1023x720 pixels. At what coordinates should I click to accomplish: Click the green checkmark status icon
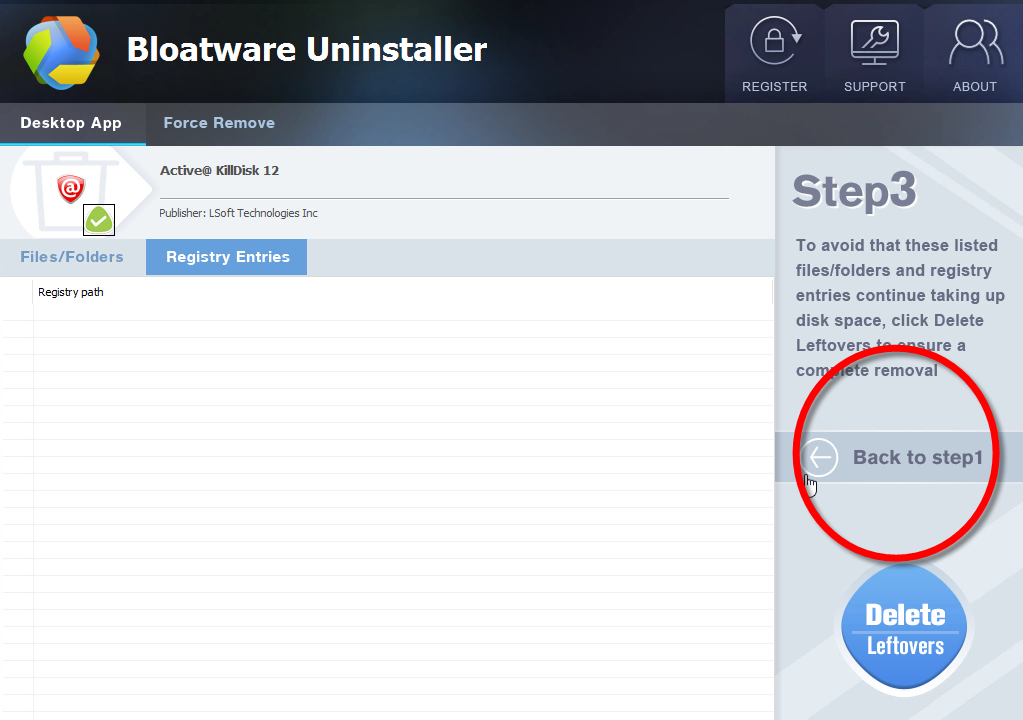[99, 220]
